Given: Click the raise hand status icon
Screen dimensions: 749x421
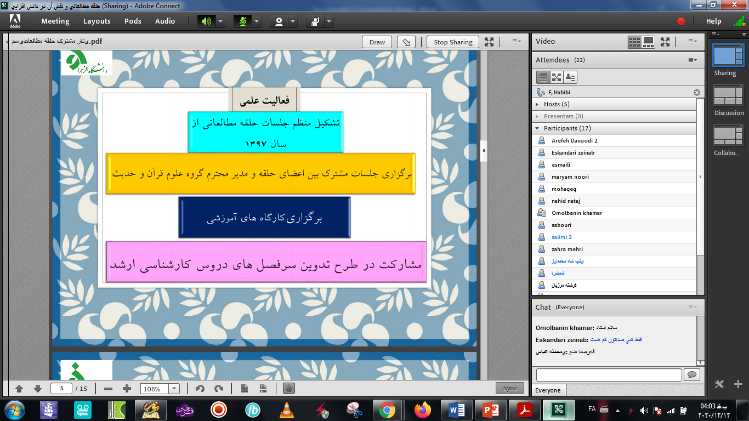Looking at the screenshot, I should tap(315, 22).
